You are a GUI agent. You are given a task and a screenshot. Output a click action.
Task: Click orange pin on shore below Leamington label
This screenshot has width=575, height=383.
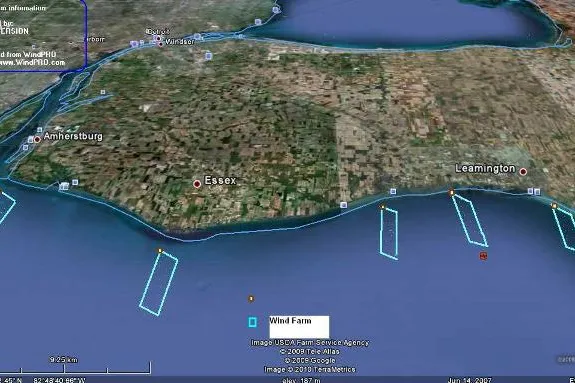[x=452, y=192]
